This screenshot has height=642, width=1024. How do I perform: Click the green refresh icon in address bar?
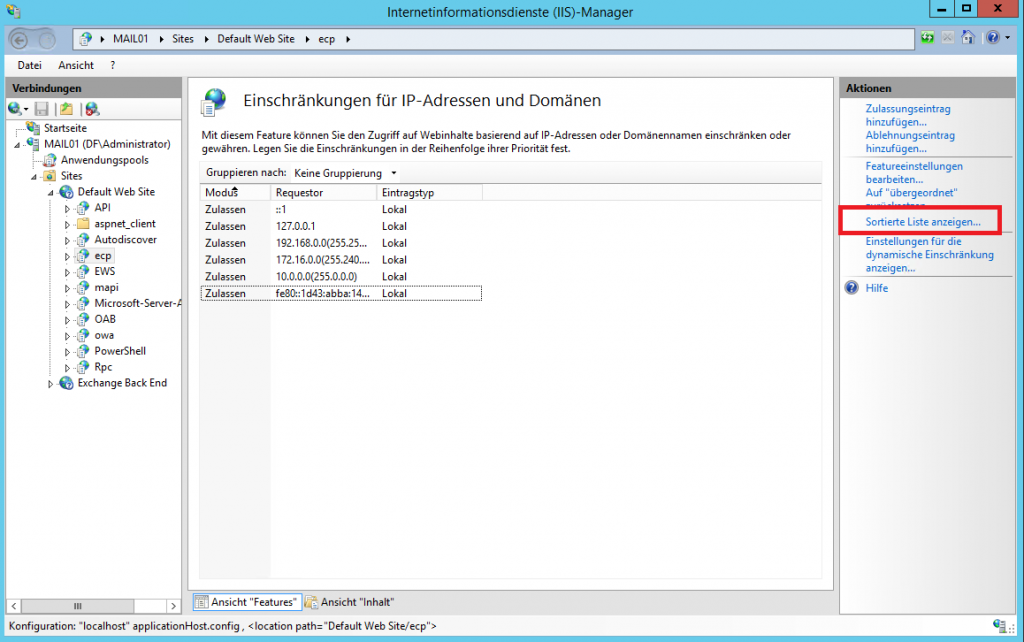(927, 37)
